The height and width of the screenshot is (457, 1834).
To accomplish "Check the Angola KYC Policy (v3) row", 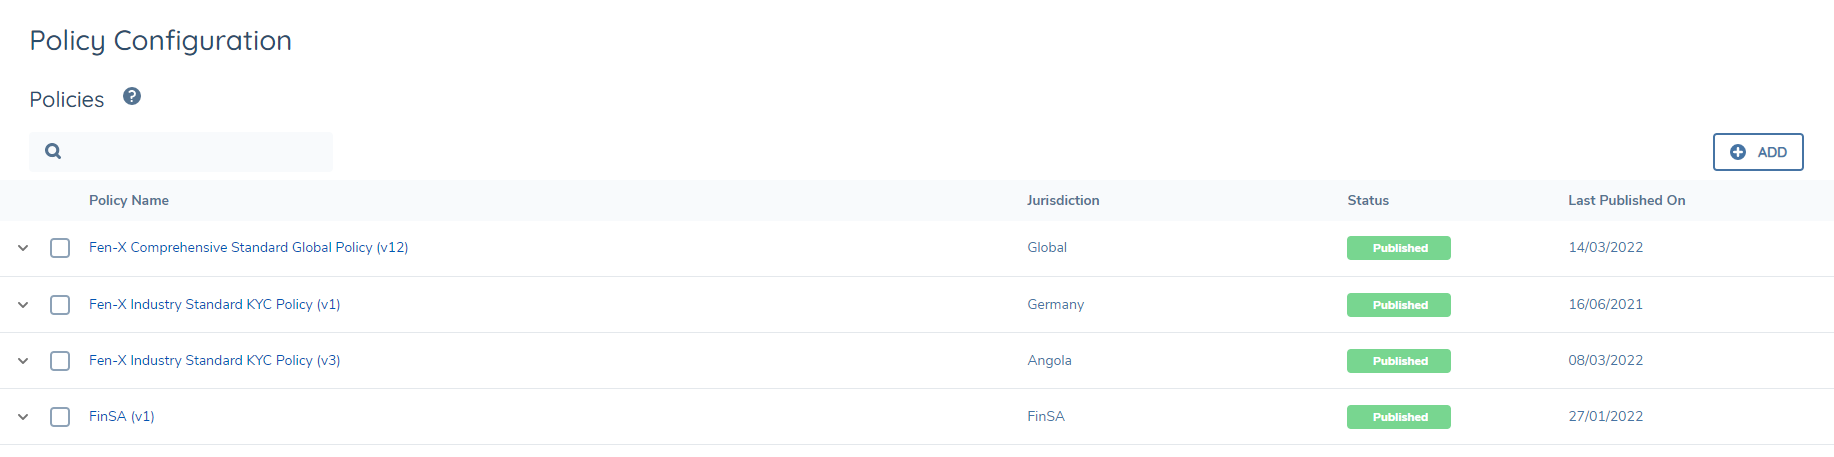I will (60, 361).
